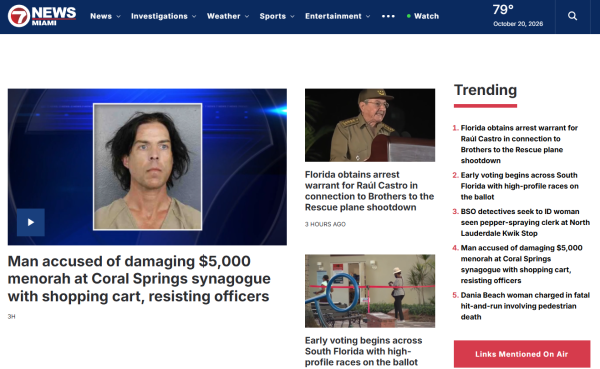Open the Weather menu item

click(x=223, y=16)
